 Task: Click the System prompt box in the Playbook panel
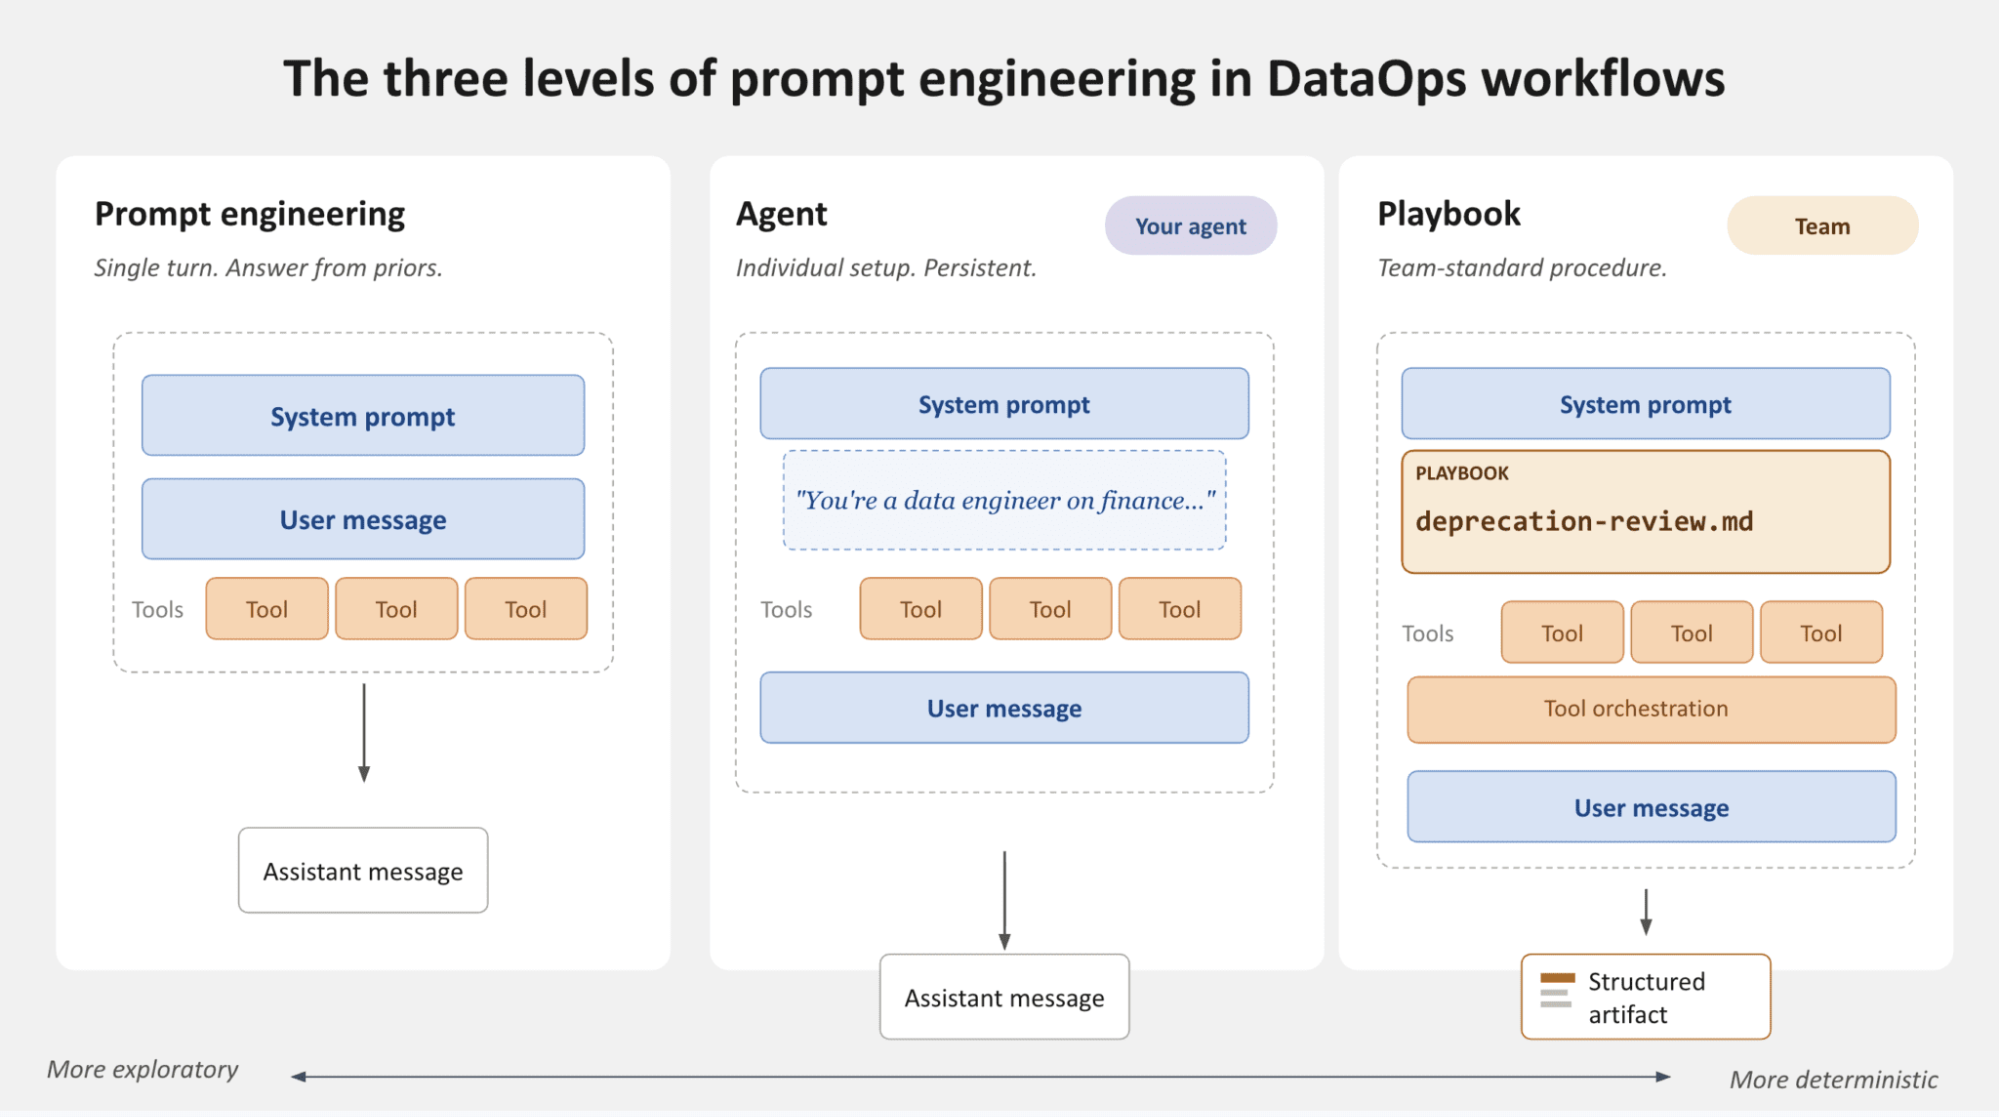(x=1645, y=404)
